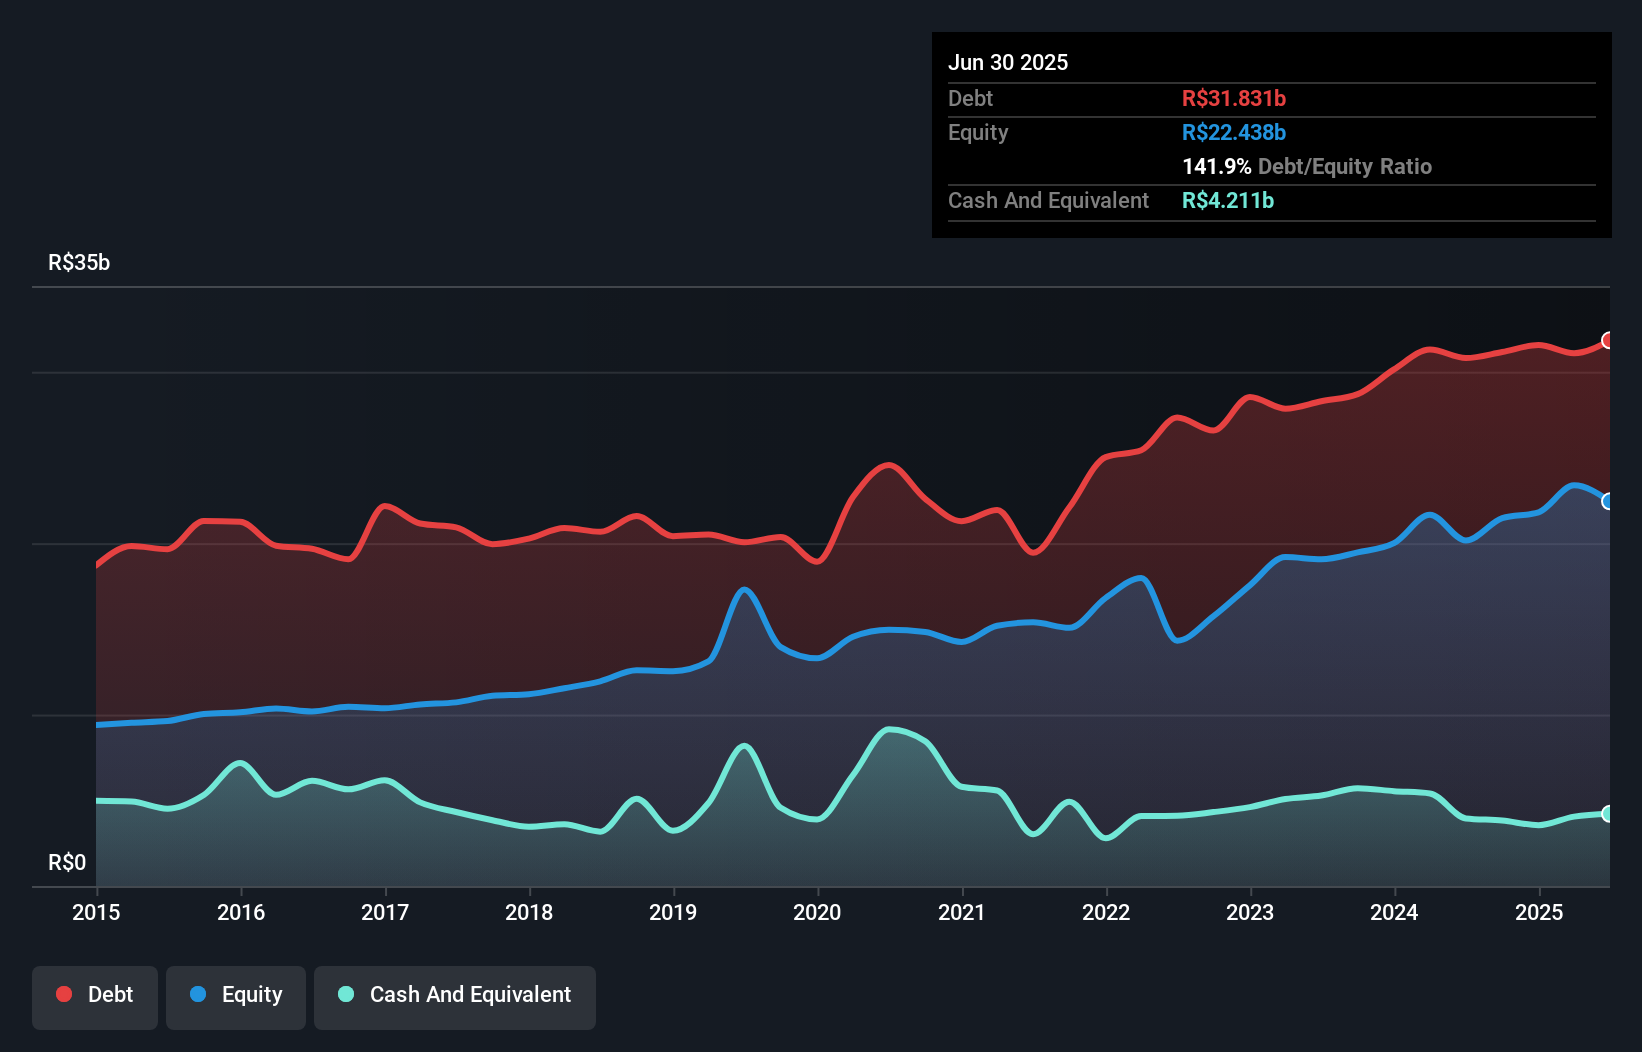This screenshot has width=1642, height=1052.
Task: Click the 2023 x-axis year label
Action: tap(1250, 912)
